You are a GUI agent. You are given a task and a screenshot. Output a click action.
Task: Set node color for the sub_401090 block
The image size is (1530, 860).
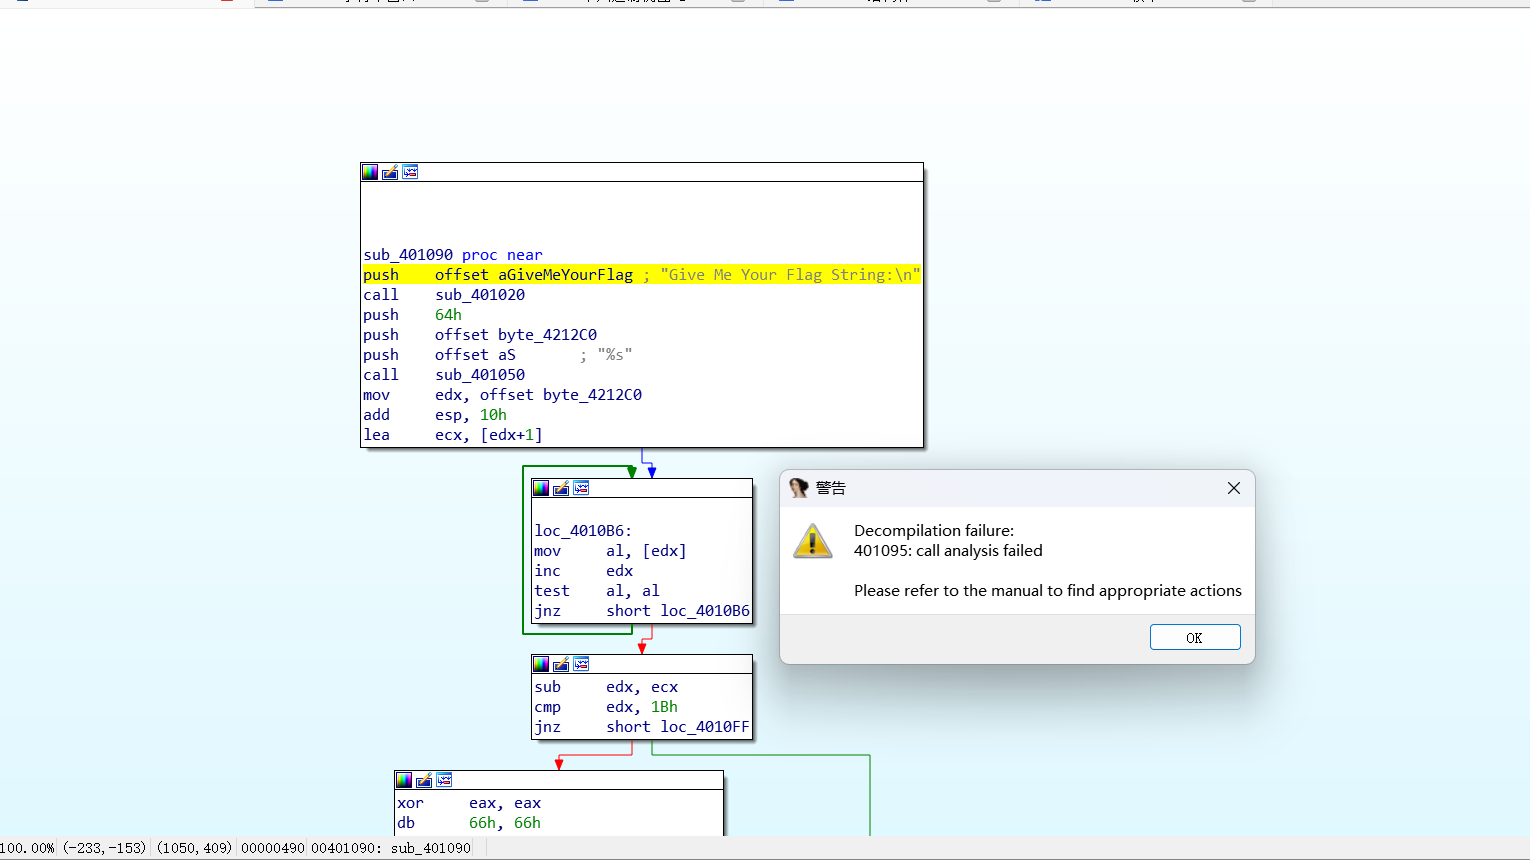click(370, 172)
